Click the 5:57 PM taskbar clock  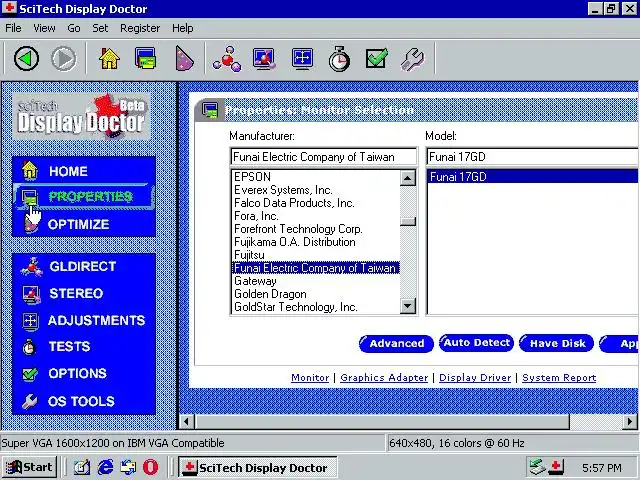point(602,468)
